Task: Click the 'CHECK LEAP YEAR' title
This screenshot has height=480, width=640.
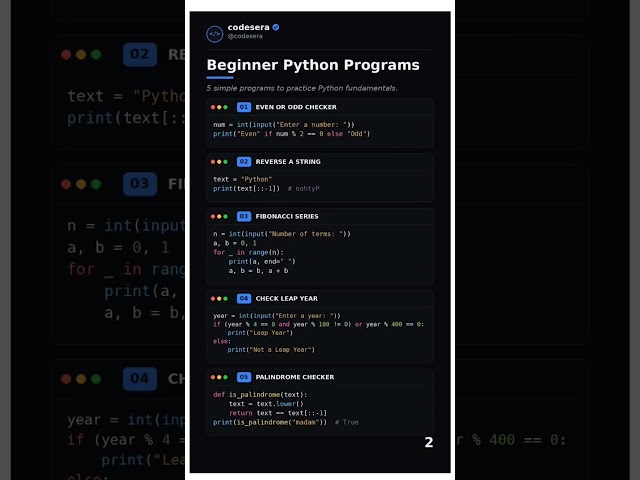Action: [287, 298]
